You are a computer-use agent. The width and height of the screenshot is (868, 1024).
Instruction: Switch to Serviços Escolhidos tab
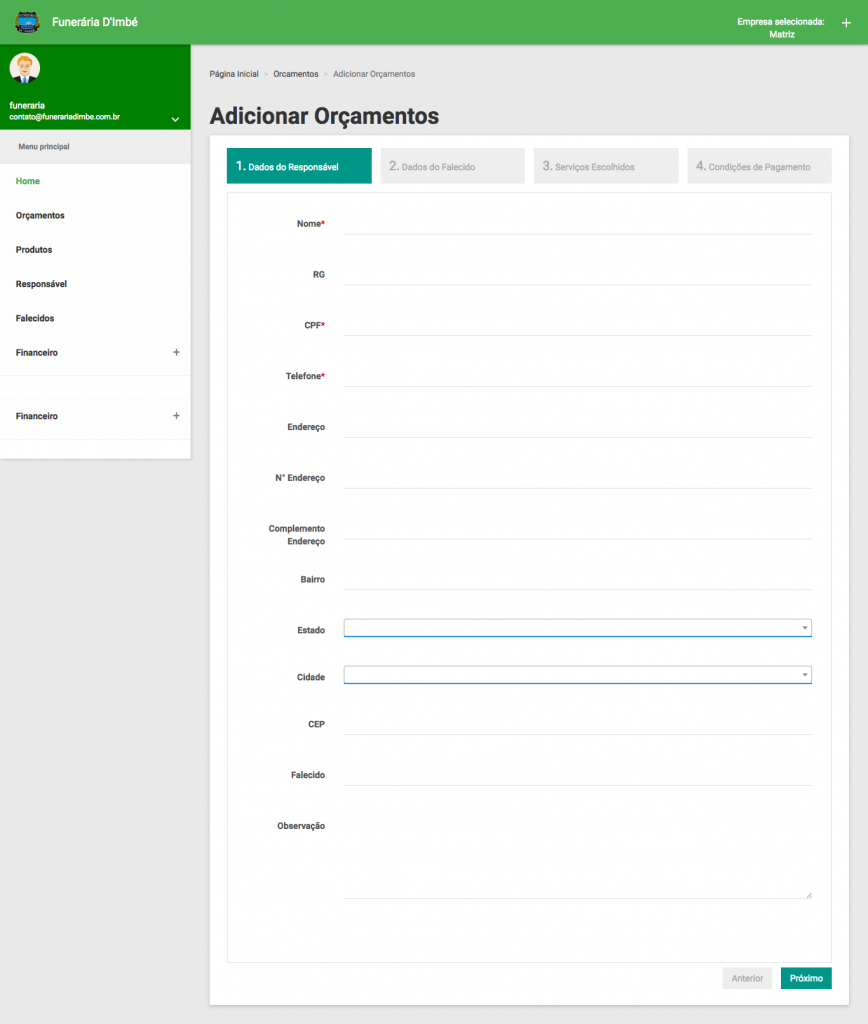pos(606,166)
